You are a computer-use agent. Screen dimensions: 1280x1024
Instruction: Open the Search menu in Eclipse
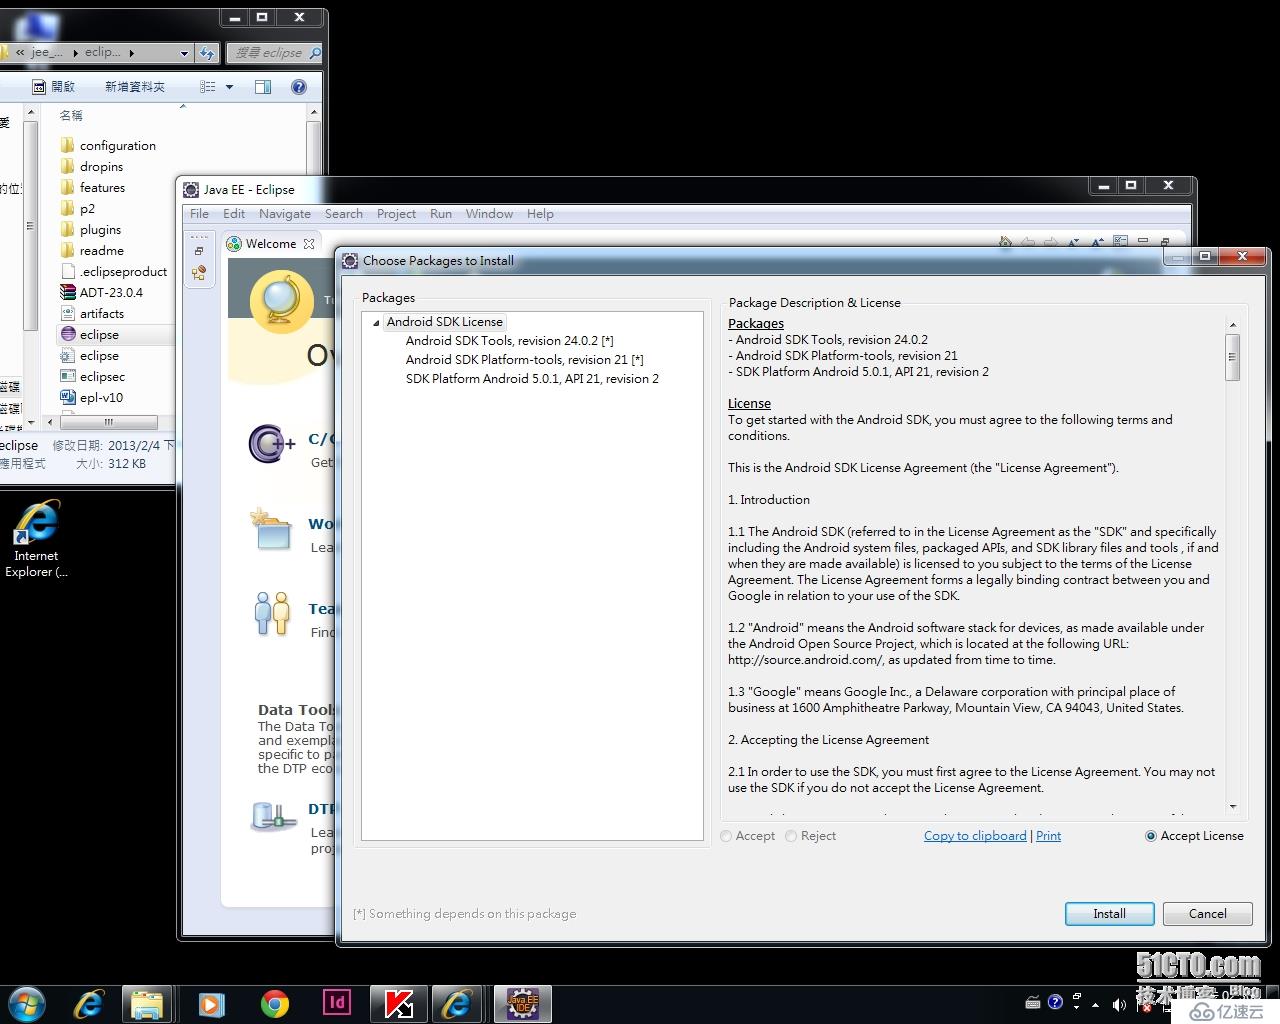(x=344, y=214)
